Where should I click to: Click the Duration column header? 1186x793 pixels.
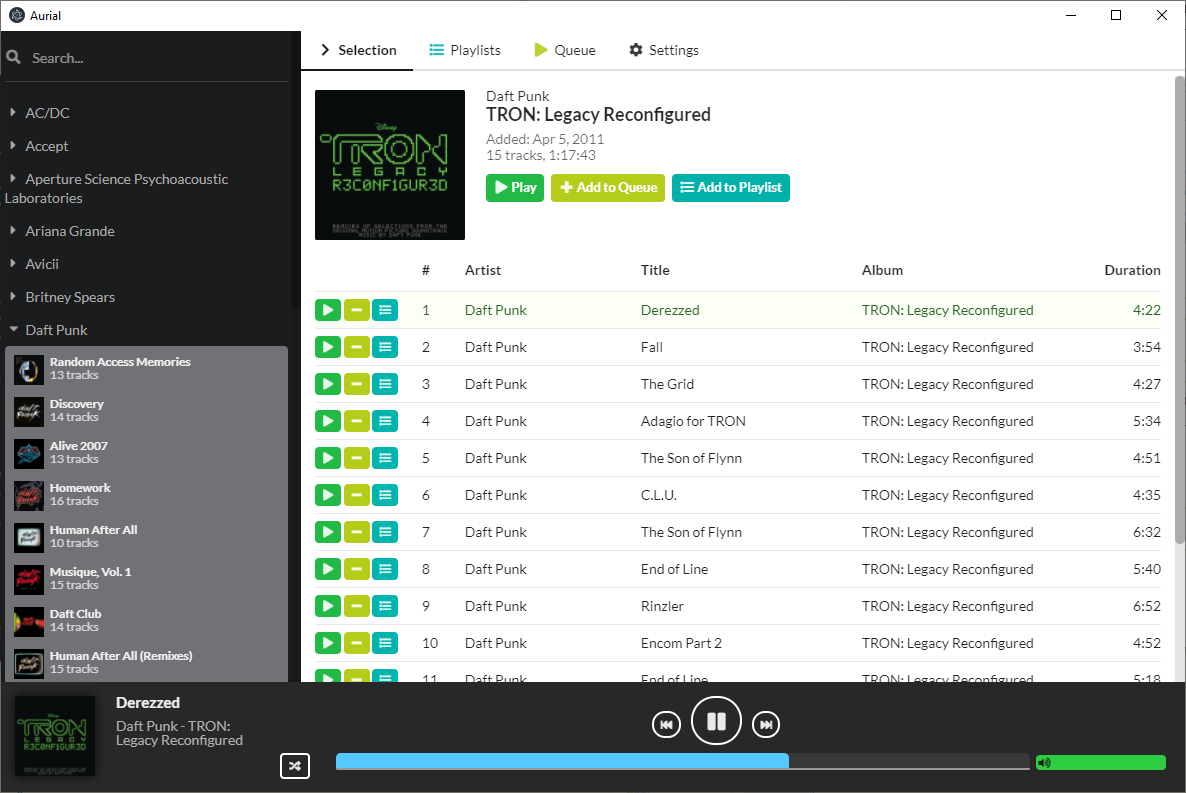tap(1132, 270)
